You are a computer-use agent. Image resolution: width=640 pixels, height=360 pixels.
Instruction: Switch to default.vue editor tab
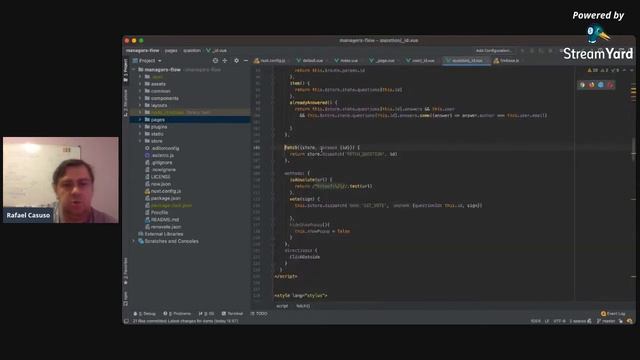310,60
